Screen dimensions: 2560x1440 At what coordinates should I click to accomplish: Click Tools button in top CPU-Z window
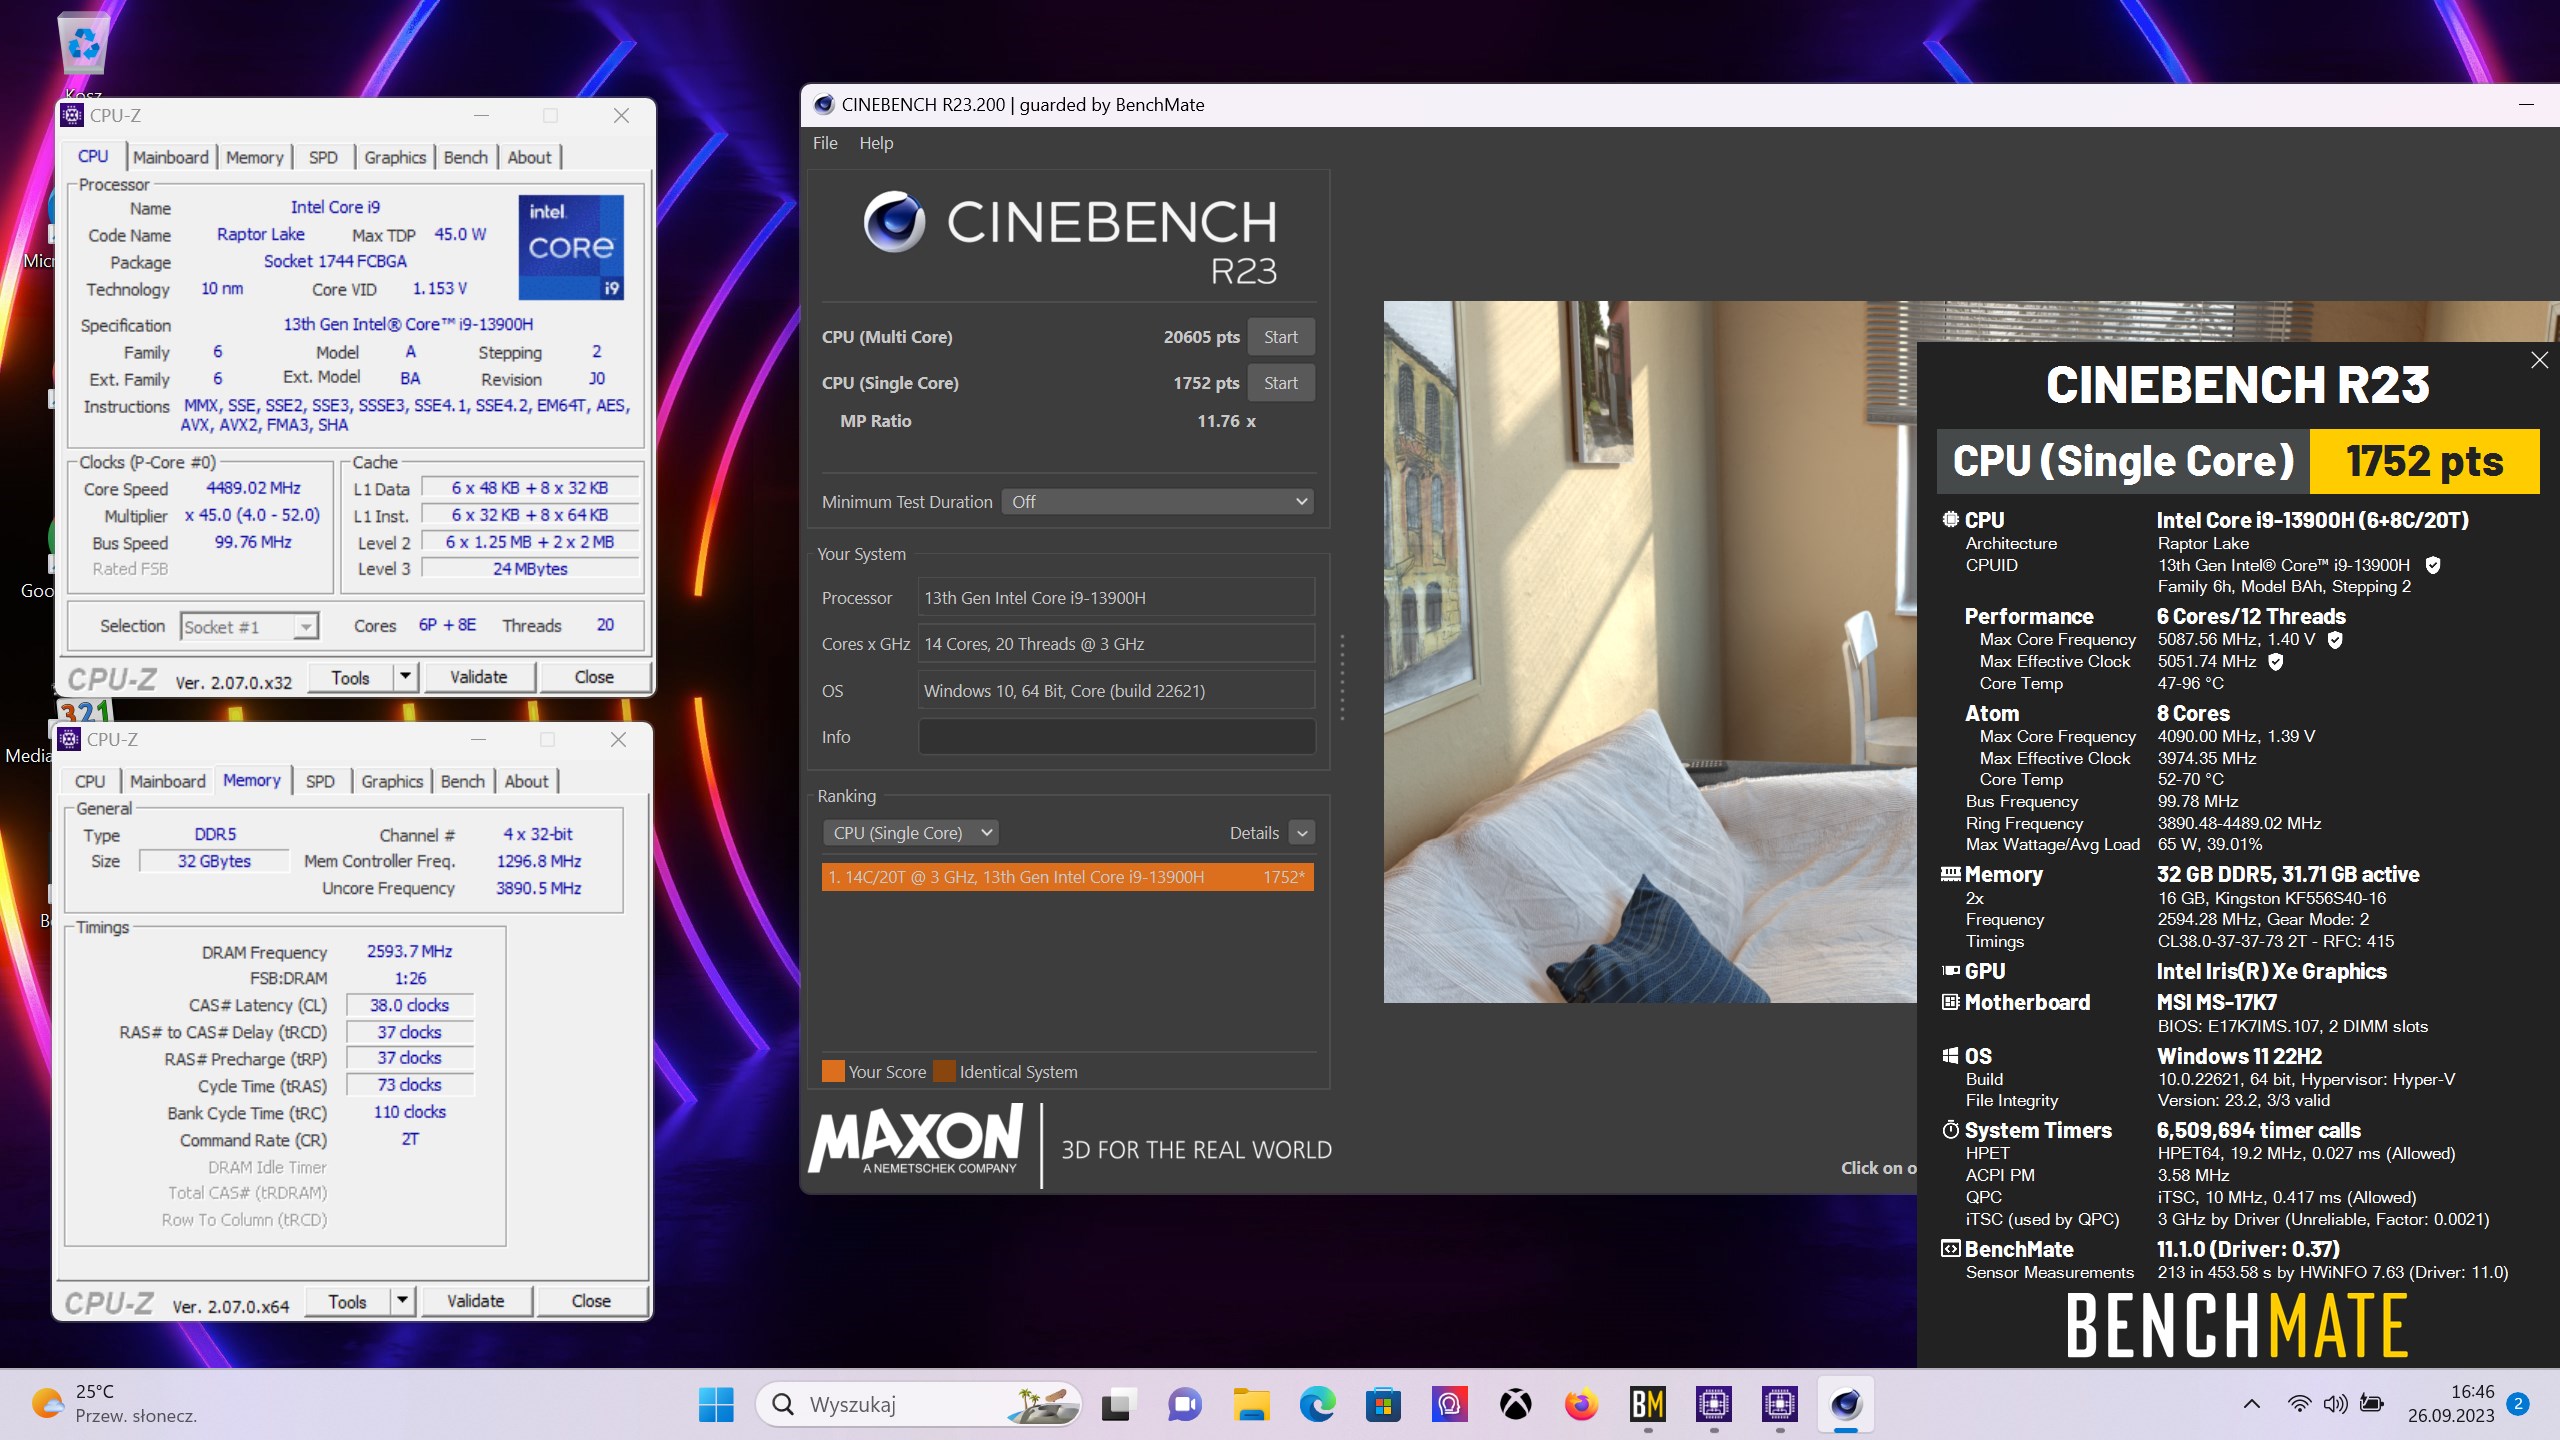point(350,677)
